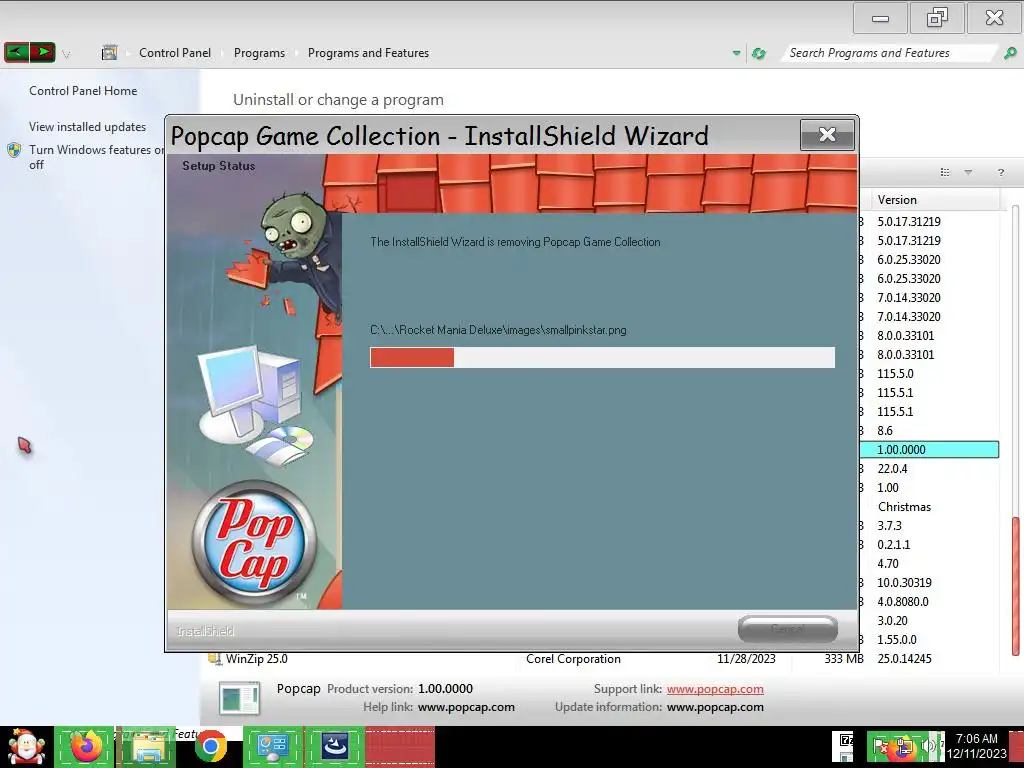This screenshot has height=768, width=1024.
Task: Click the Popcap program thumbnail in details pane
Action: [239, 698]
